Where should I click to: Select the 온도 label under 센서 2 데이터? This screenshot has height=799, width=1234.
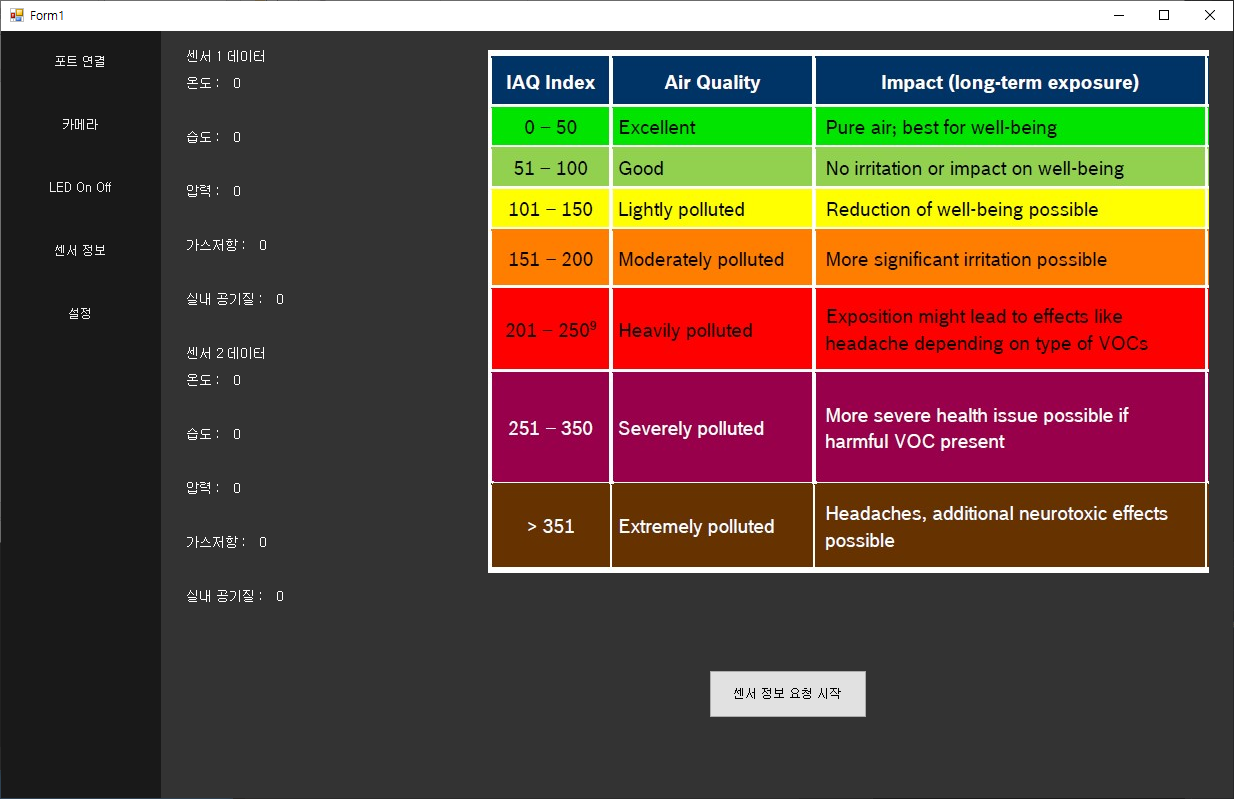click(x=203, y=381)
